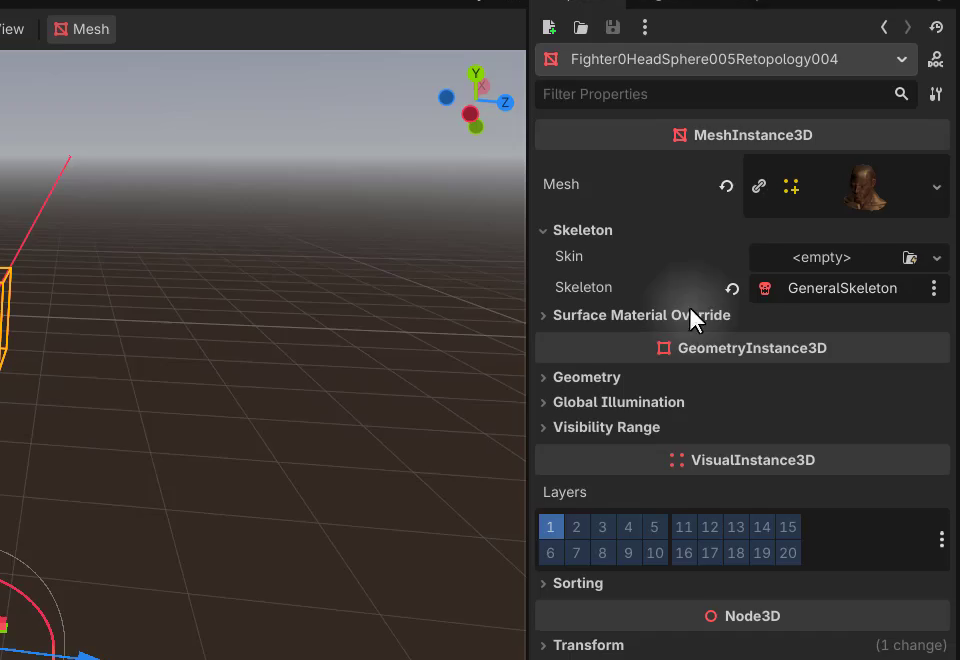Revert the Mesh property to default
Screen dimensions: 960x660
[726, 186]
